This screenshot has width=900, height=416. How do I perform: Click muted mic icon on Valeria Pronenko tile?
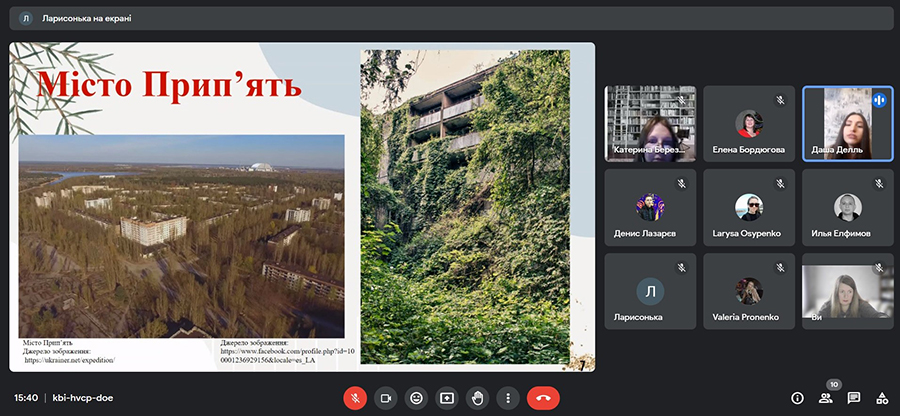coord(780,267)
